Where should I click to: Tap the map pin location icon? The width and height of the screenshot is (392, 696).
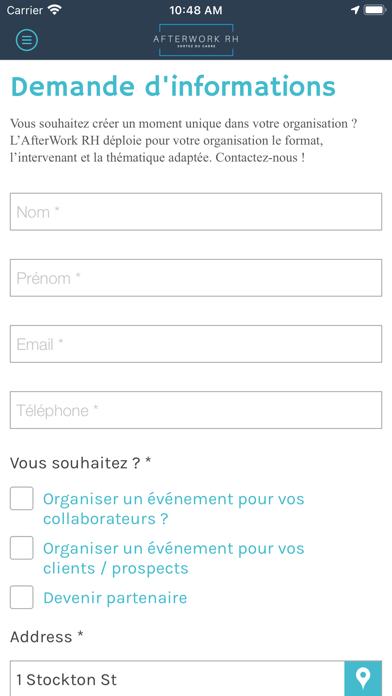[363, 679]
